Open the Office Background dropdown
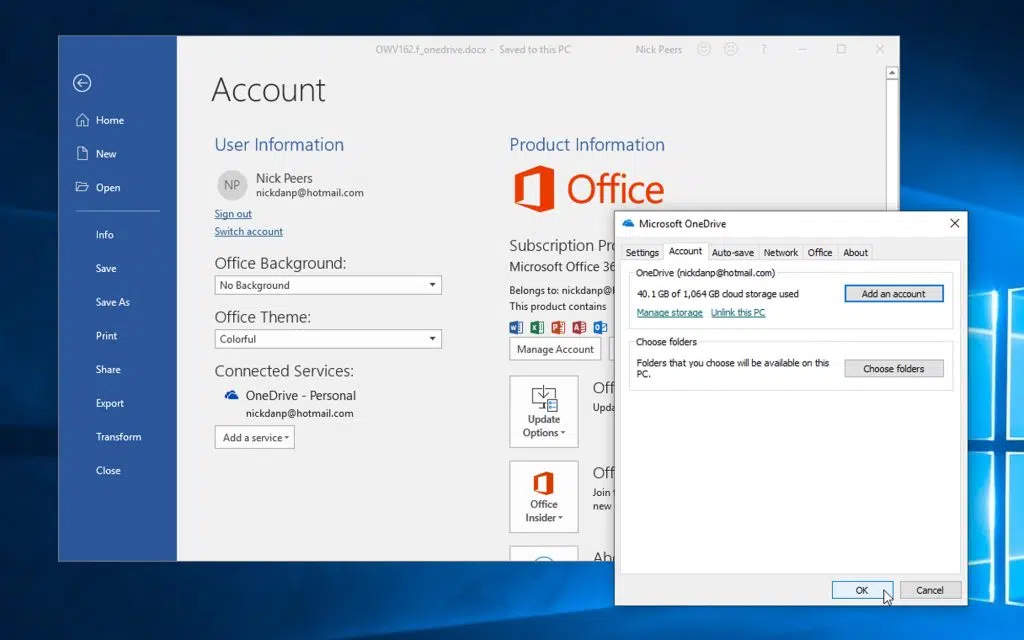 pos(328,285)
